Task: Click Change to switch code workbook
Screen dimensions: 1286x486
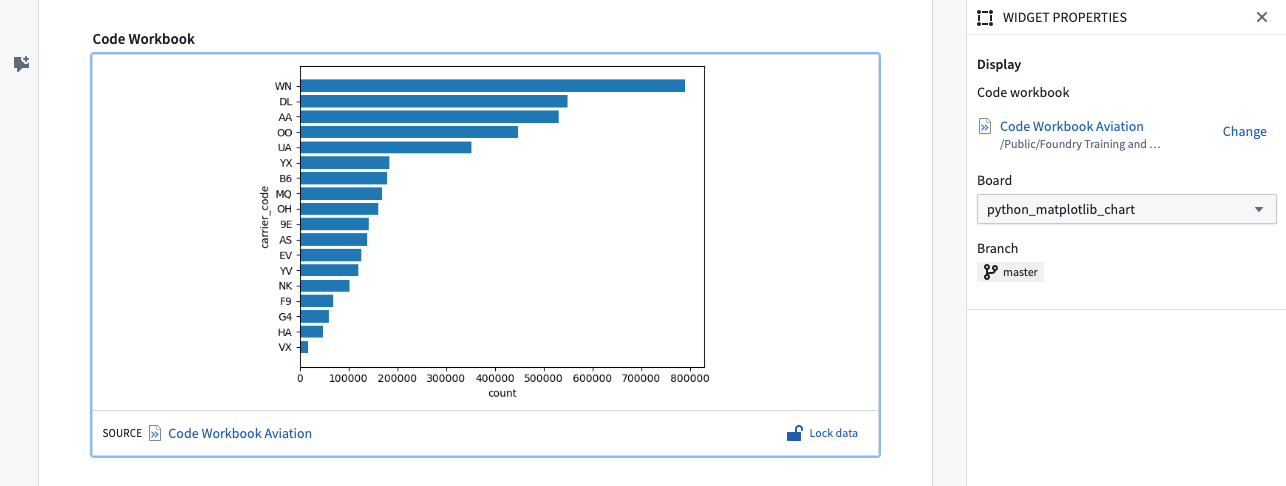Action: point(1244,132)
